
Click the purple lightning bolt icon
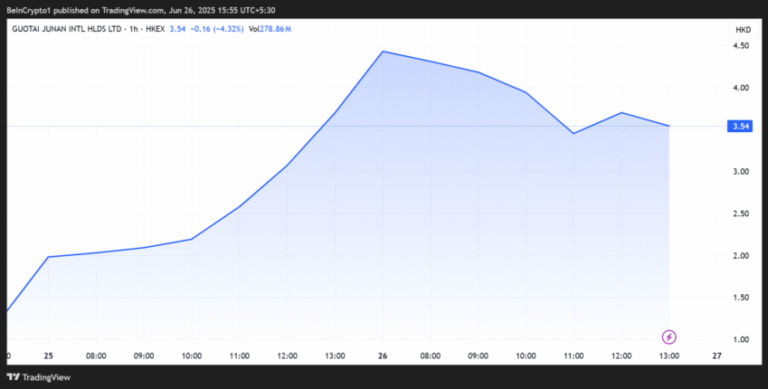[x=669, y=337]
